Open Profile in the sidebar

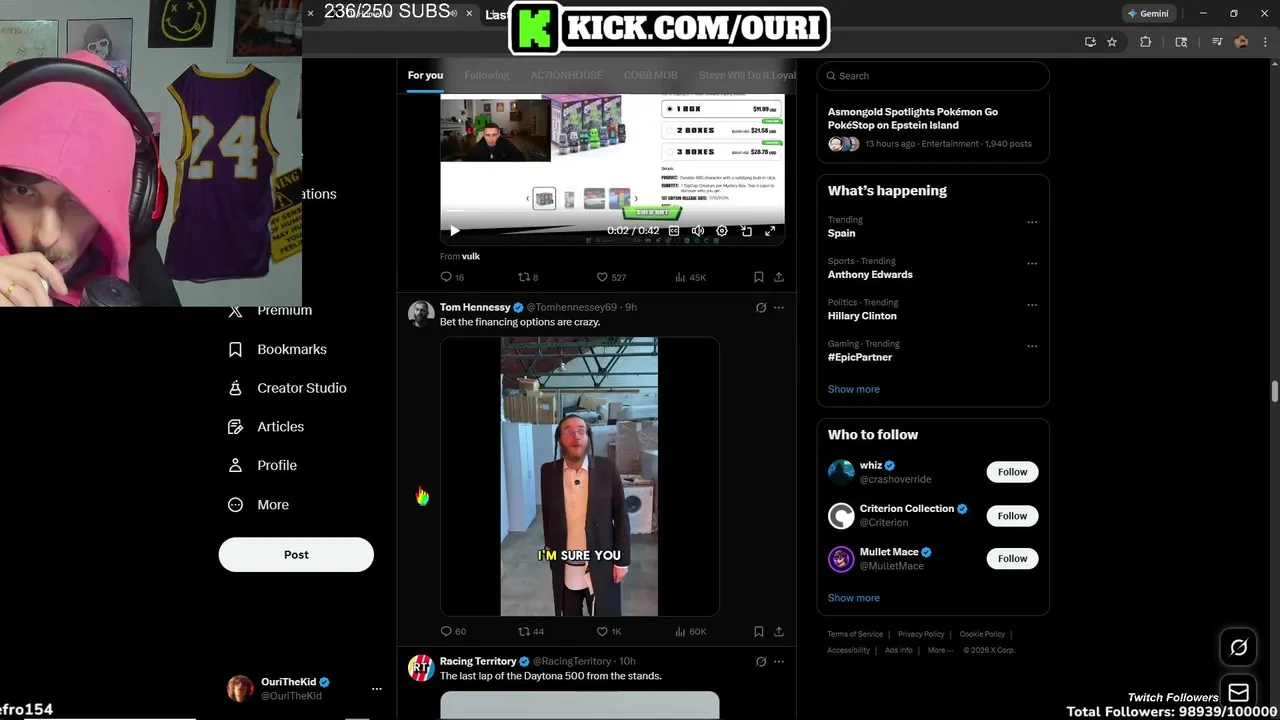(x=263, y=465)
